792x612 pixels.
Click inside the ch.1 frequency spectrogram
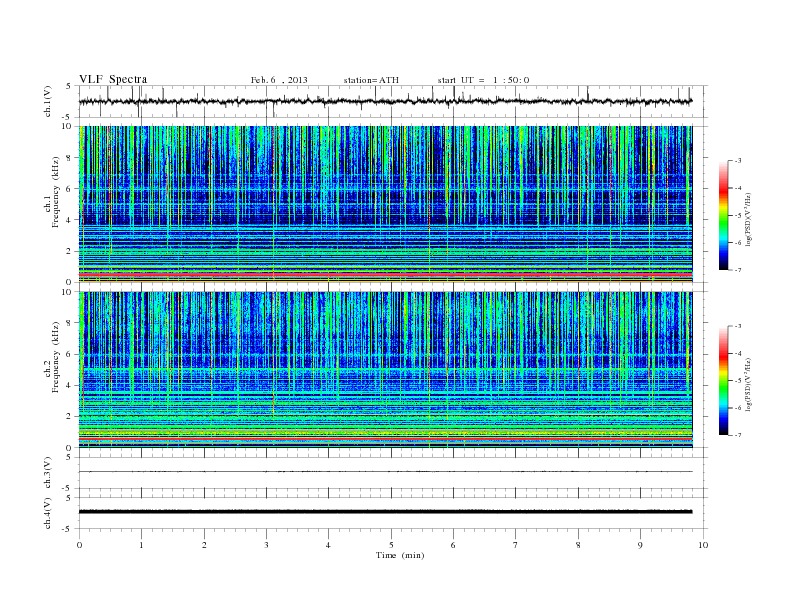tap(385, 204)
